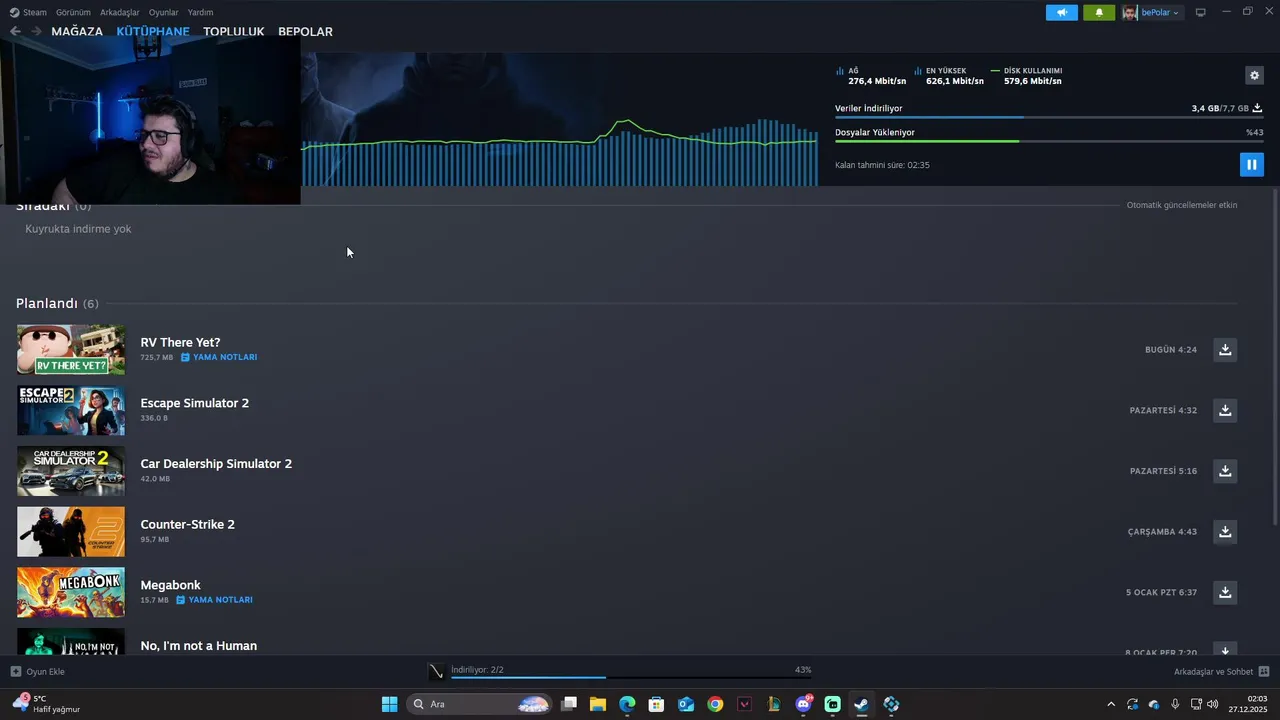Go to the TOPLULUK tab

point(234,31)
